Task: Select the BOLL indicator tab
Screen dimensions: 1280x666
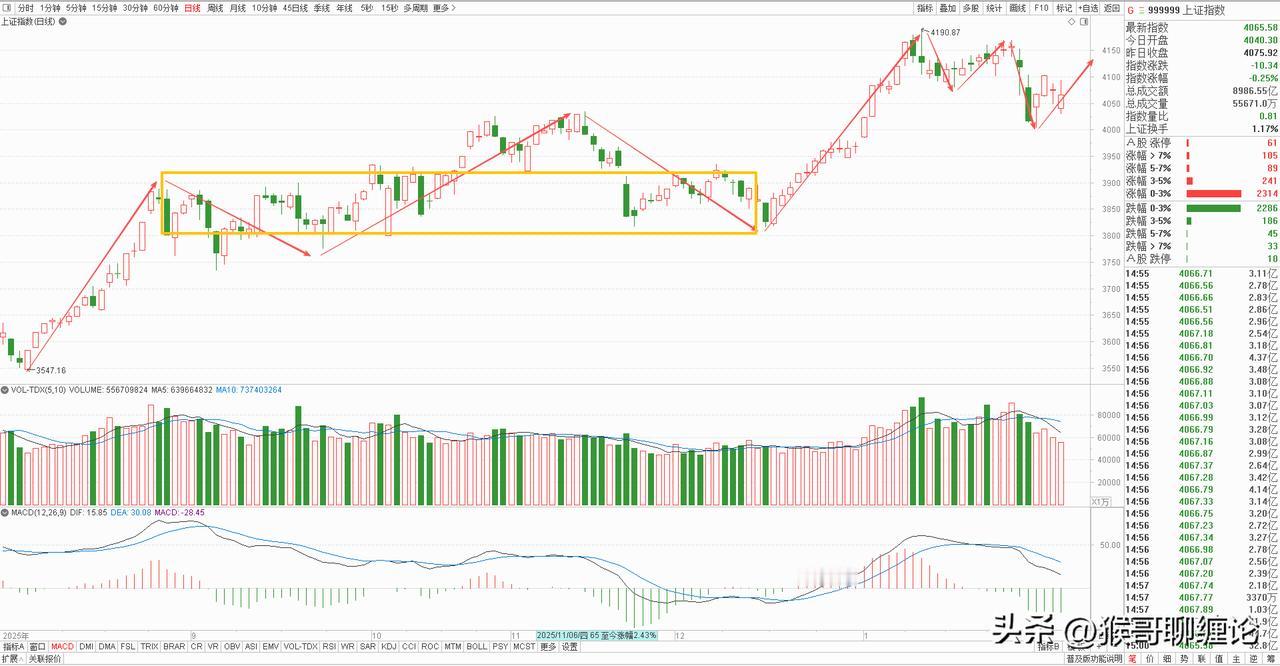Action: tap(475, 647)
